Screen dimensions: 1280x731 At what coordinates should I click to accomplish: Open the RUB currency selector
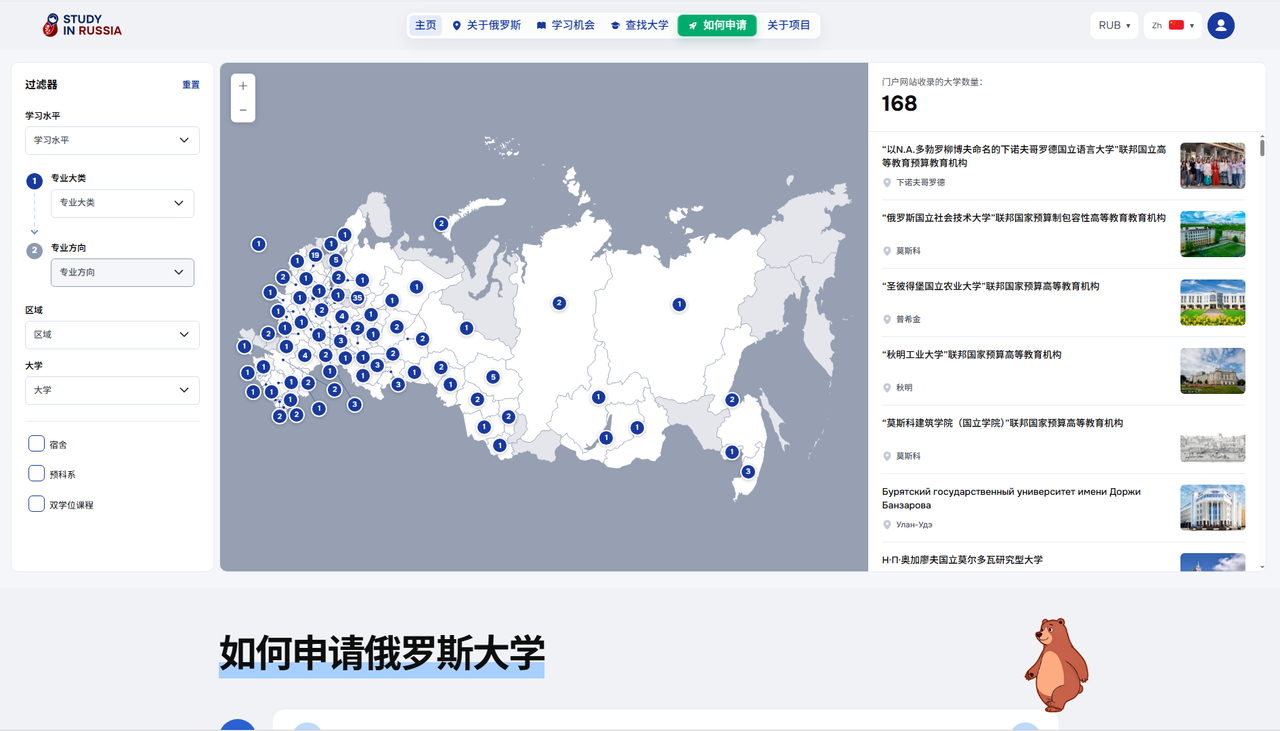1114,25
